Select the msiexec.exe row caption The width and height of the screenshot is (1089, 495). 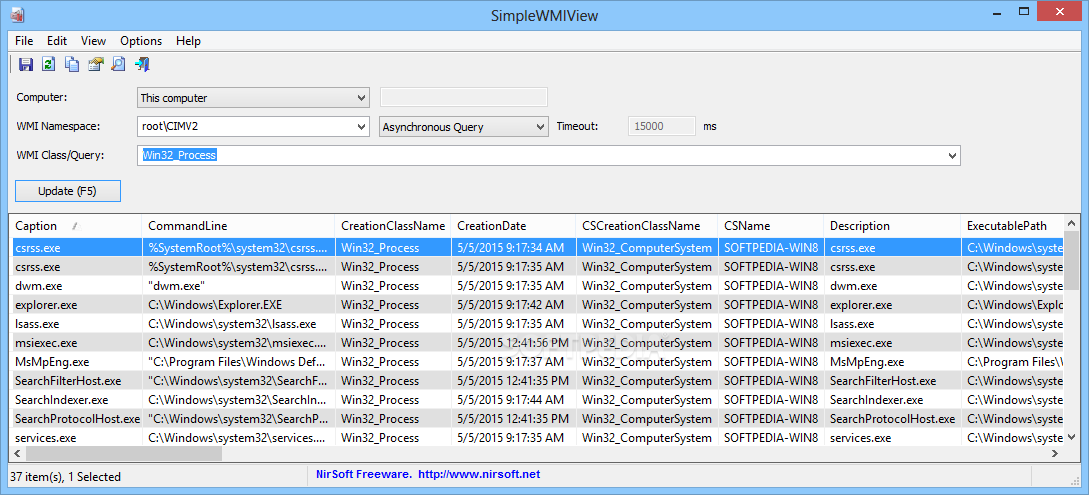pyautogui.click(x=46, y=343)
